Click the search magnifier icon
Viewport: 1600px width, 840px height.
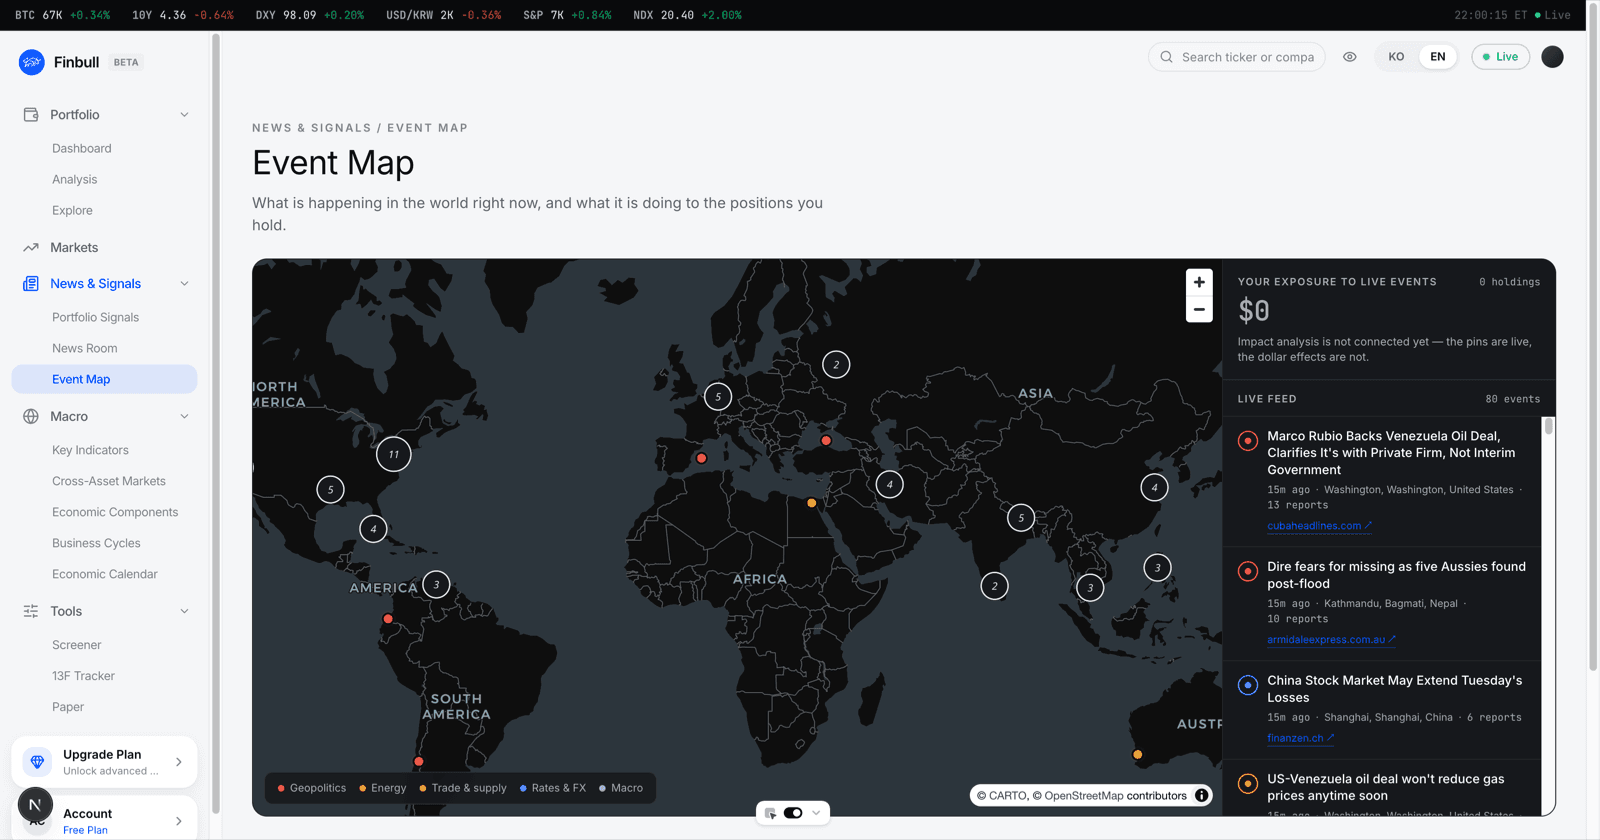pos(1166,57)
